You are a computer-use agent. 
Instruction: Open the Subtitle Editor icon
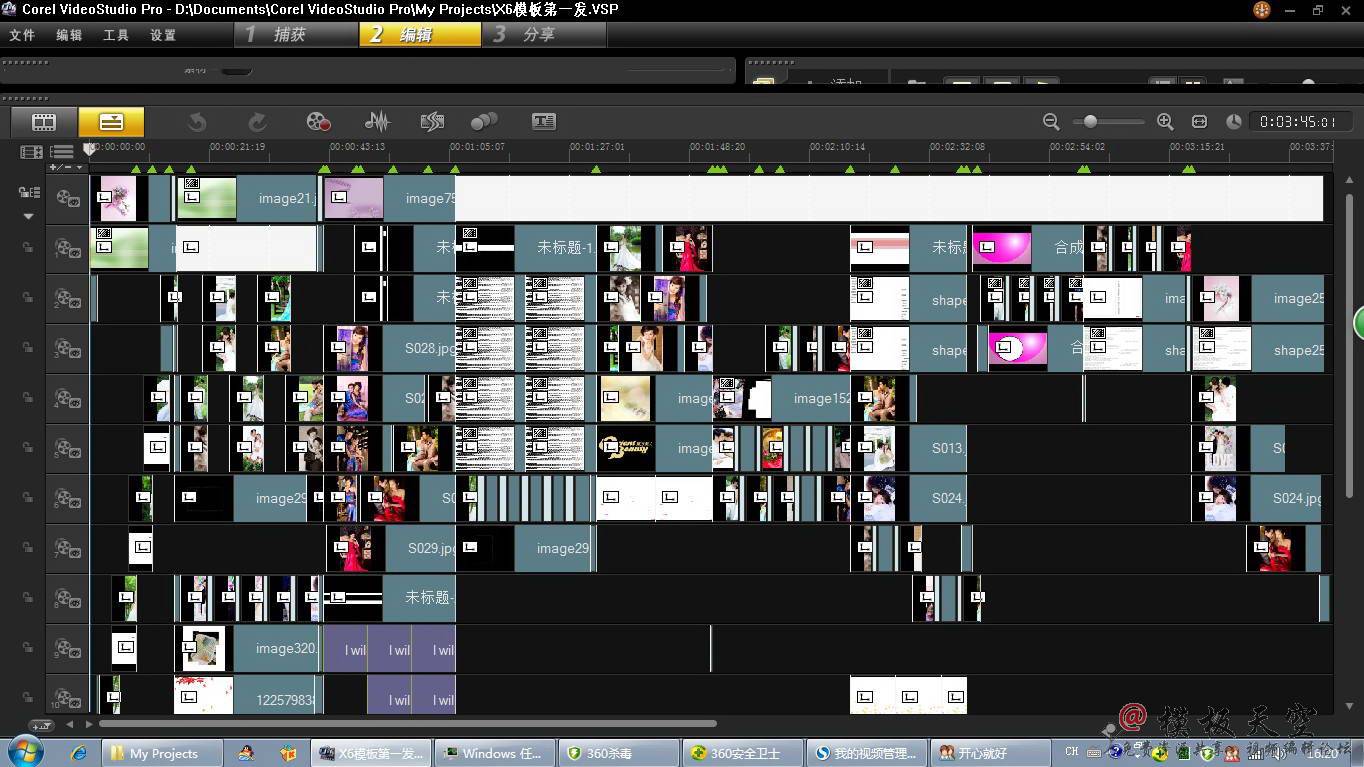[x=544, y=122]
